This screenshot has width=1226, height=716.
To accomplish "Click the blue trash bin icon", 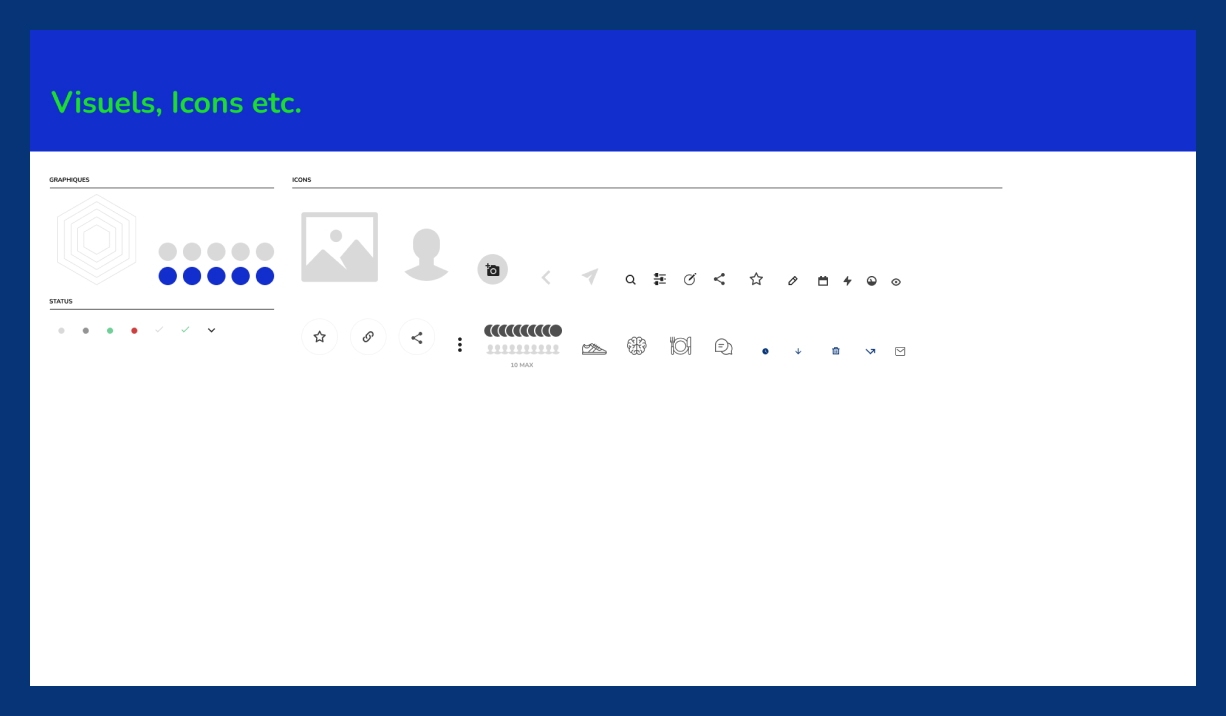I will point(836,351).
